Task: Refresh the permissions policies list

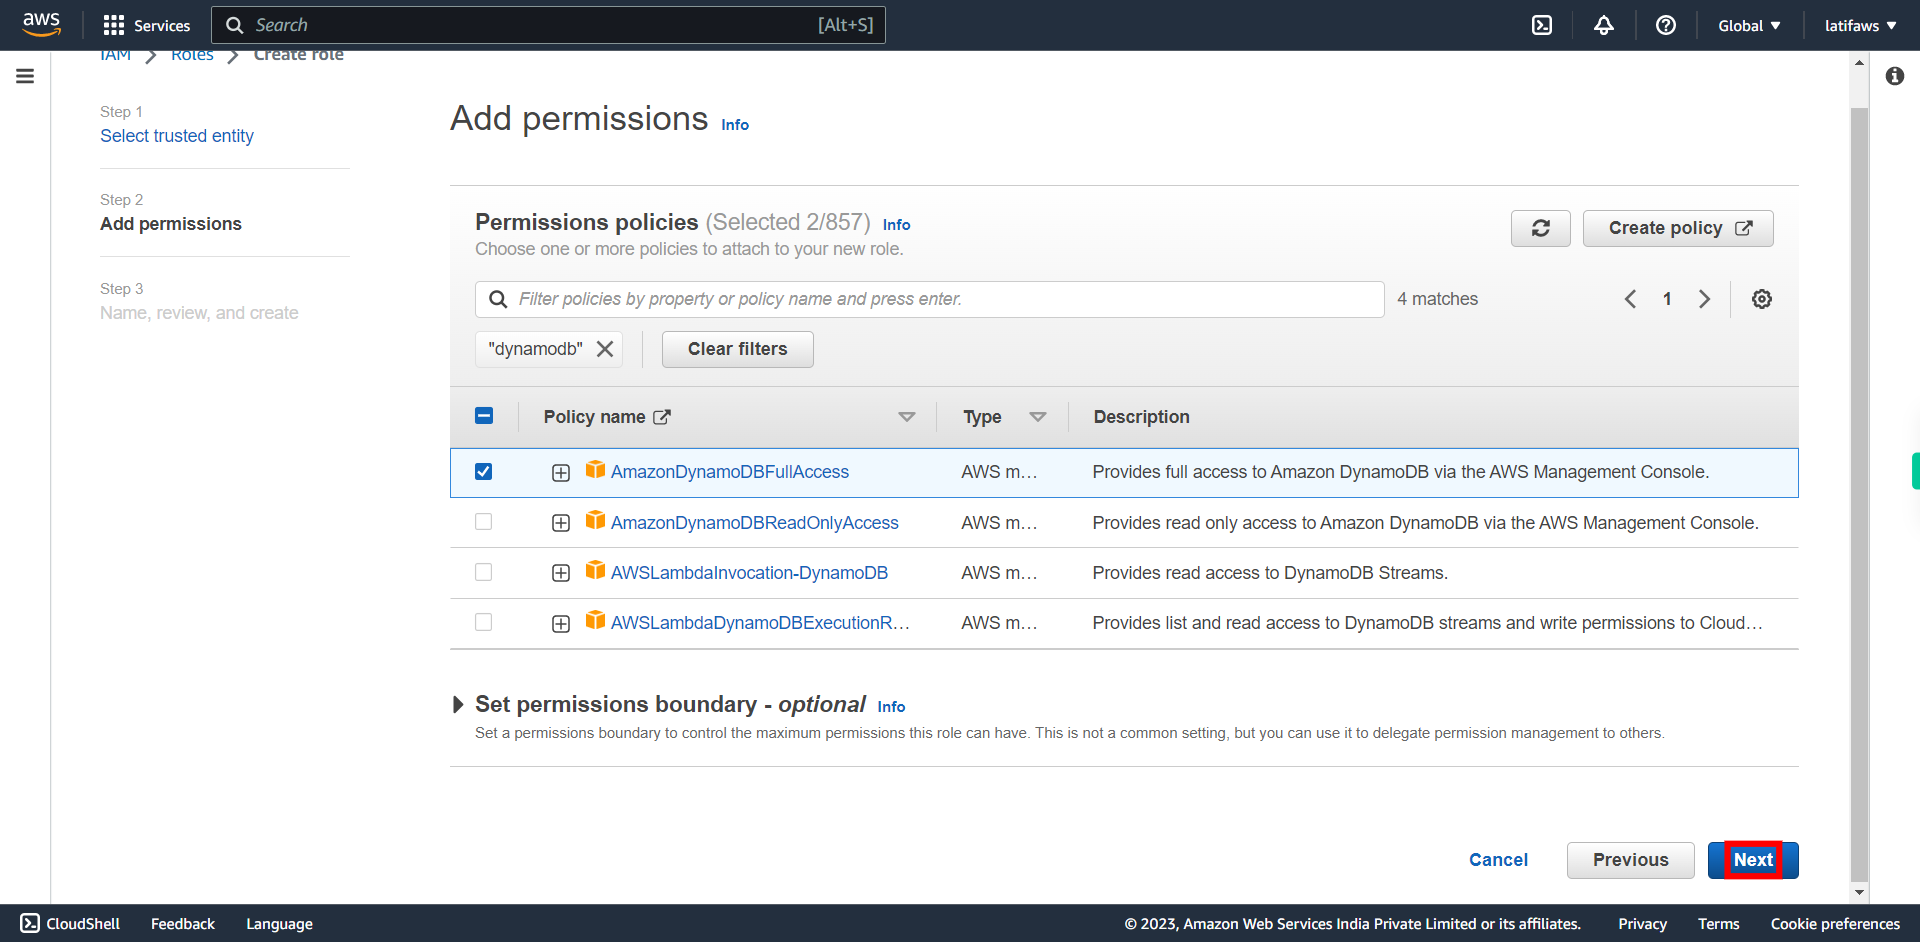Action: click(x=1541, y=228)
